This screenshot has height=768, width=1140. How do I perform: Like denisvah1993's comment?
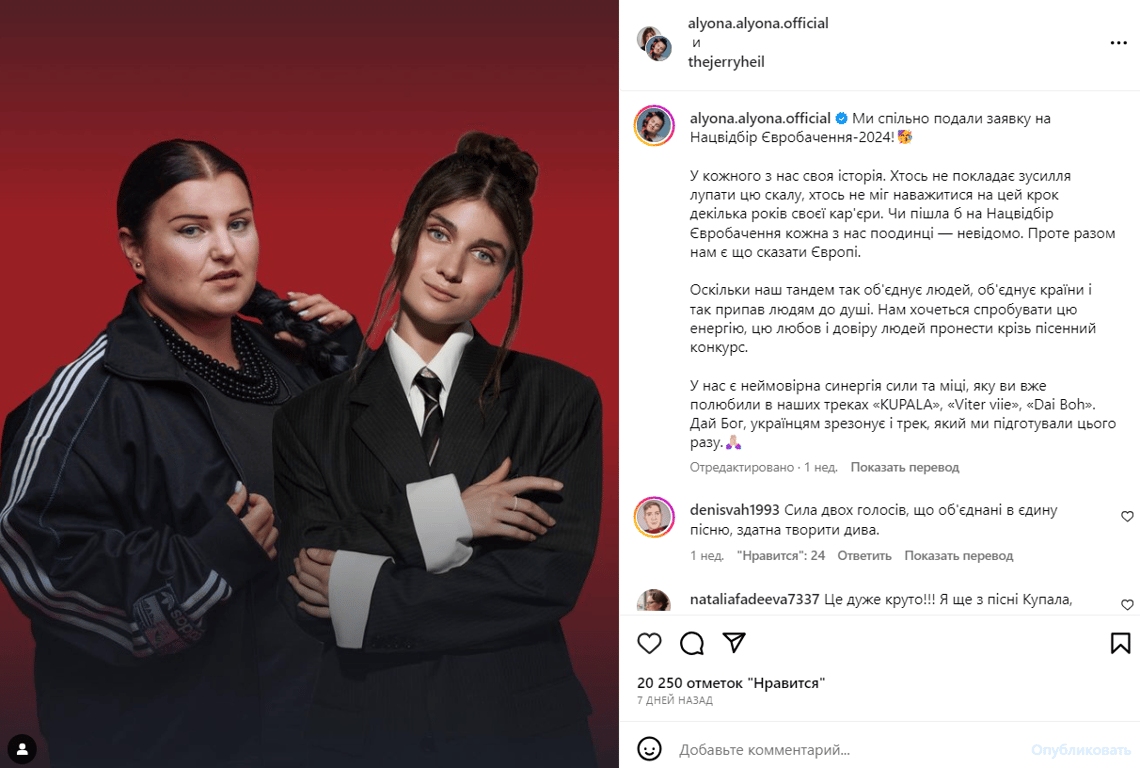[1127, 516]
